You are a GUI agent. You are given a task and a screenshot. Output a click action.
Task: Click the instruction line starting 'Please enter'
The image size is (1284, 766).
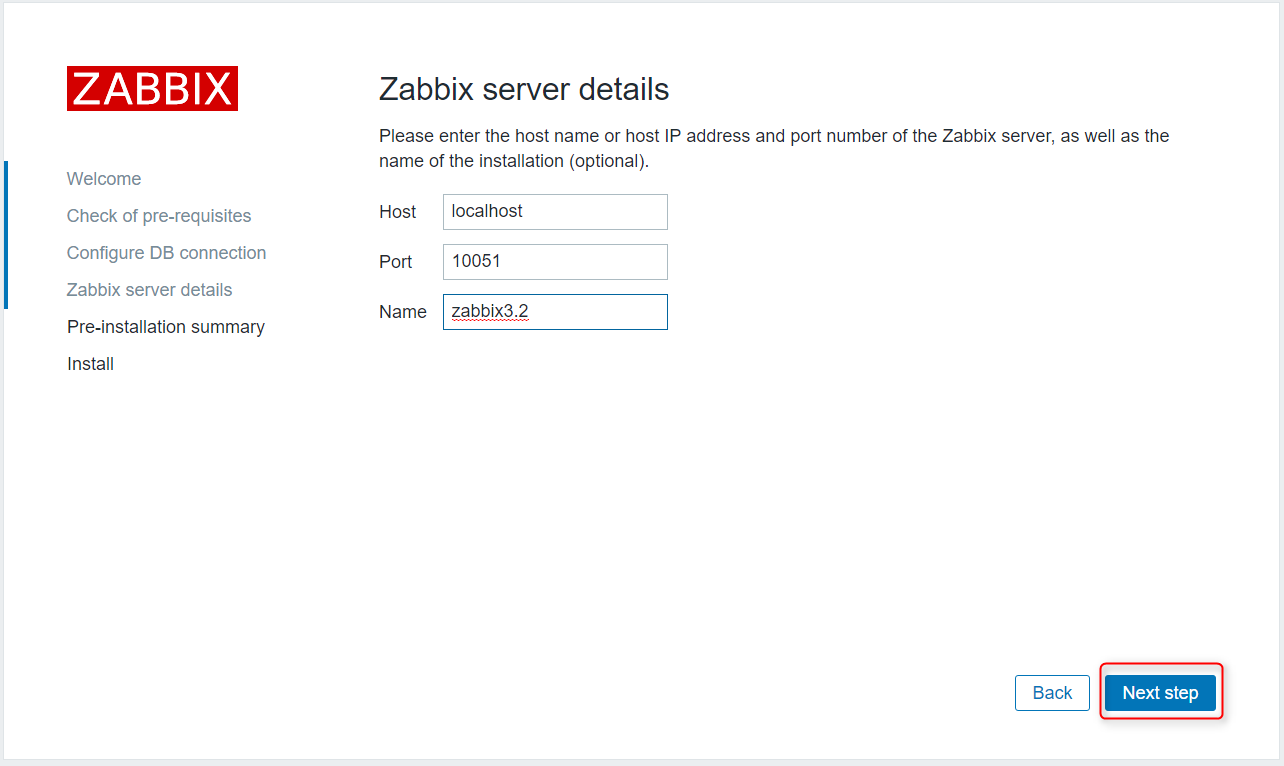point(774,135)
